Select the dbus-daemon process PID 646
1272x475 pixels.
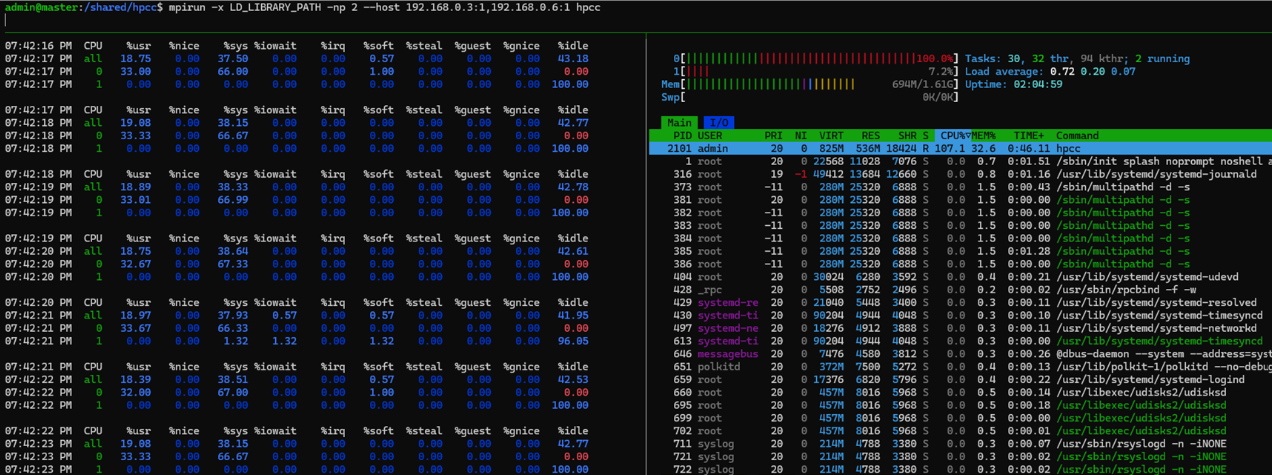pos(960,353)
